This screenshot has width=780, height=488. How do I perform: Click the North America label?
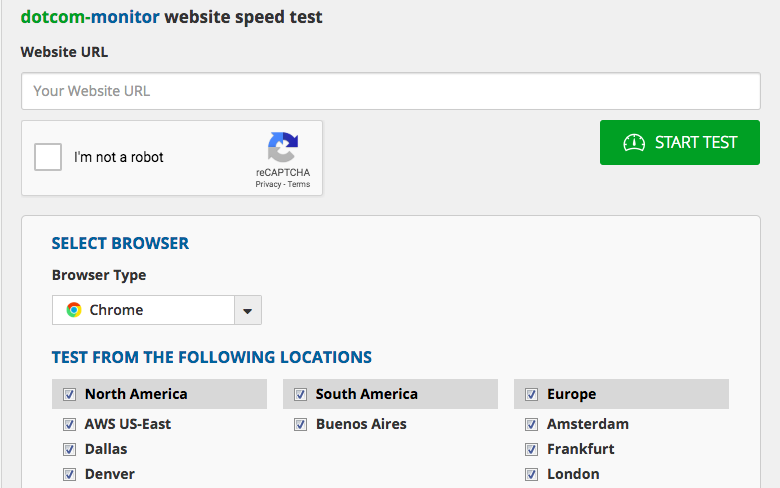(136, 394)
